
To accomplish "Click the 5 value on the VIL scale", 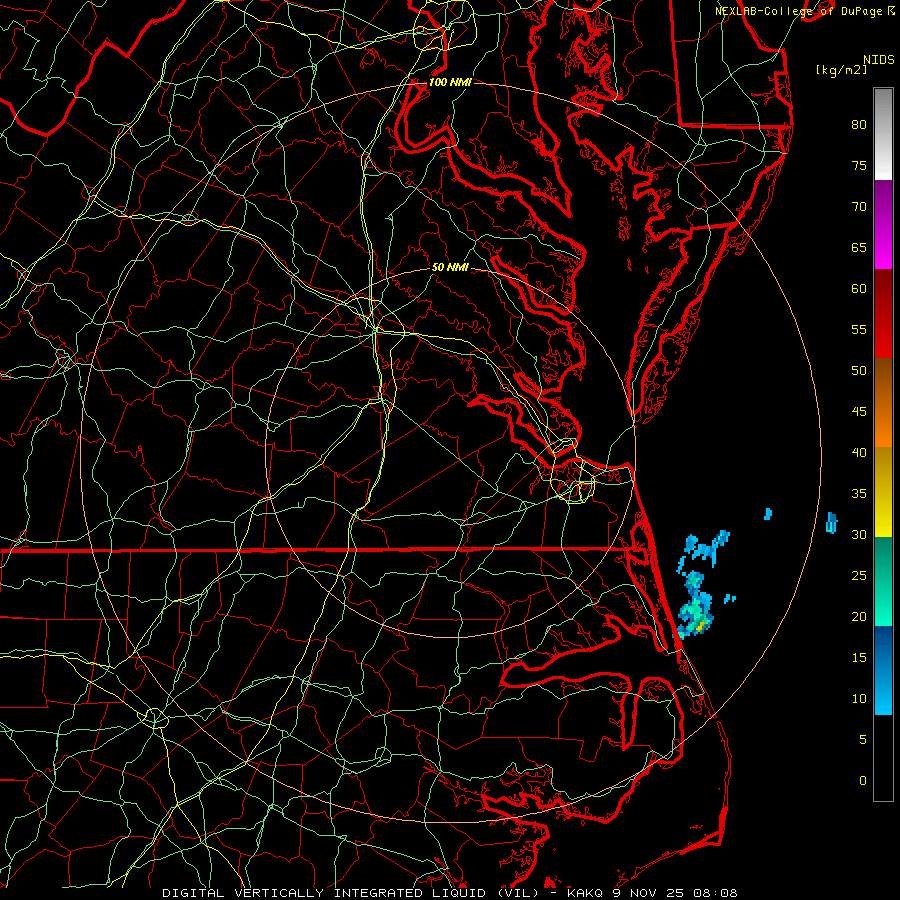I will coord(863,739).
